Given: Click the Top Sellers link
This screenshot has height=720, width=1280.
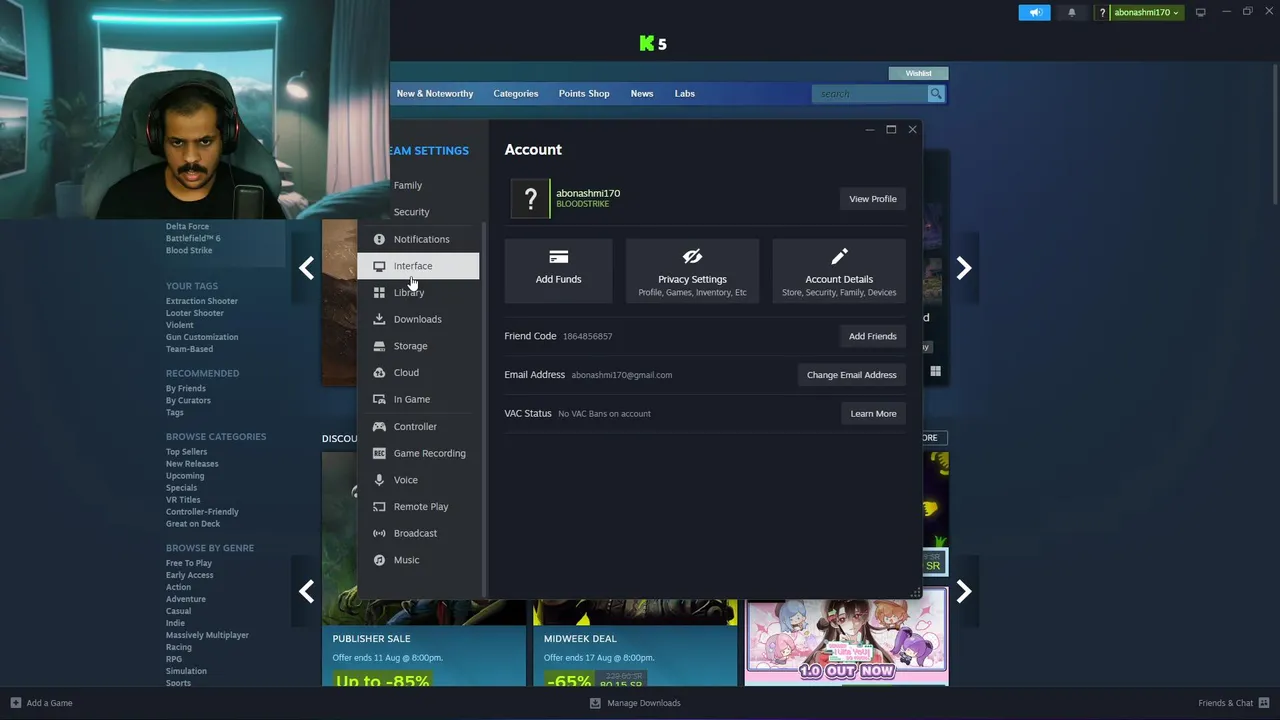Looking at the screenshot, I should coord(186,452).
